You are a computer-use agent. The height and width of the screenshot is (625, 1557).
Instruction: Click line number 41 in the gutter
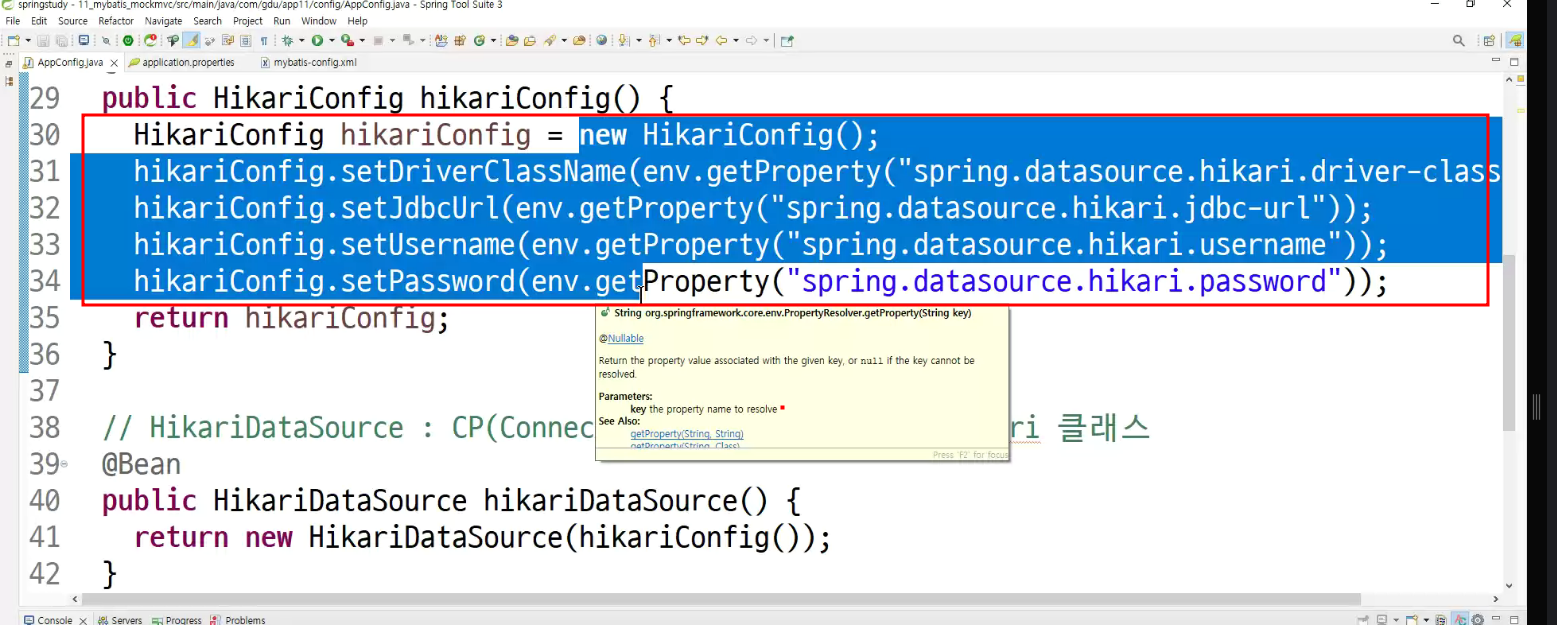click(x=44, y=537)
